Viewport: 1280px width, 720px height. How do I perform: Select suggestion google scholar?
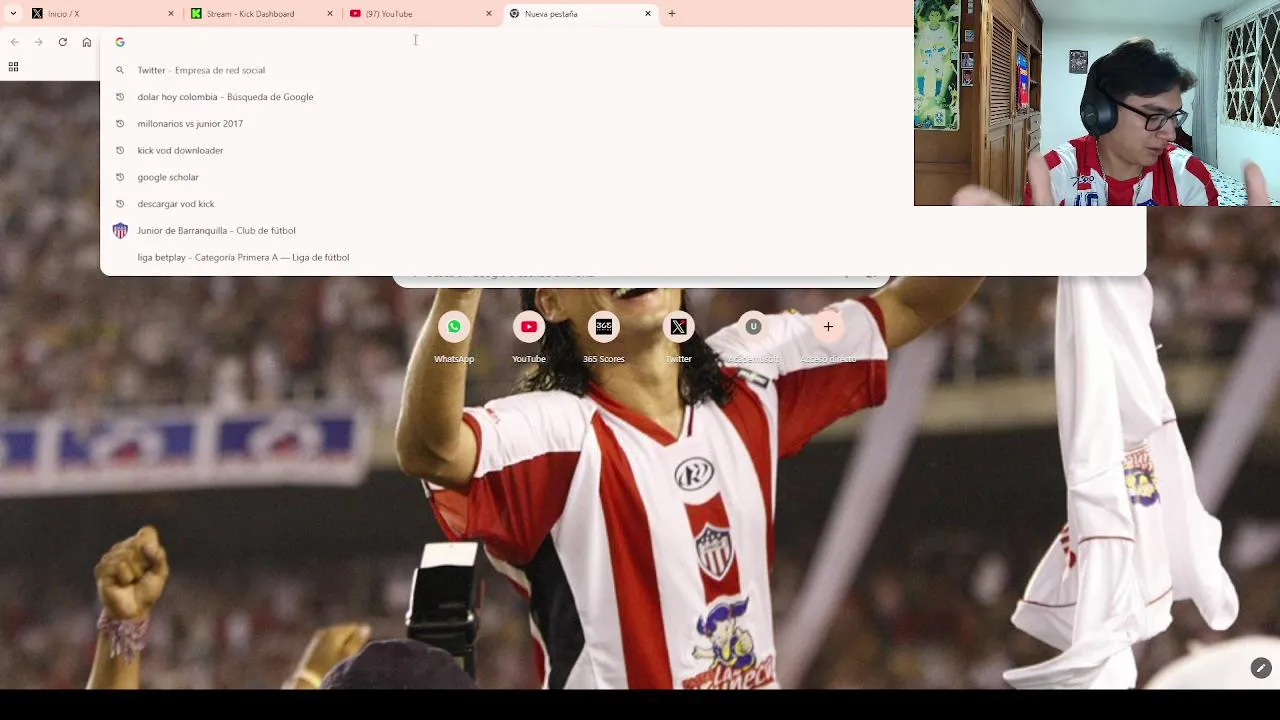622,177
